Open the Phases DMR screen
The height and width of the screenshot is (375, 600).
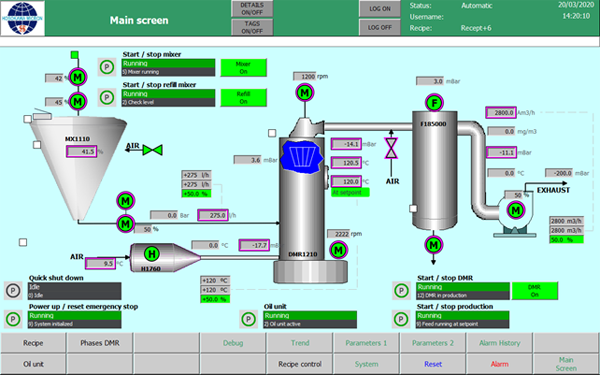tap(100, 343)
